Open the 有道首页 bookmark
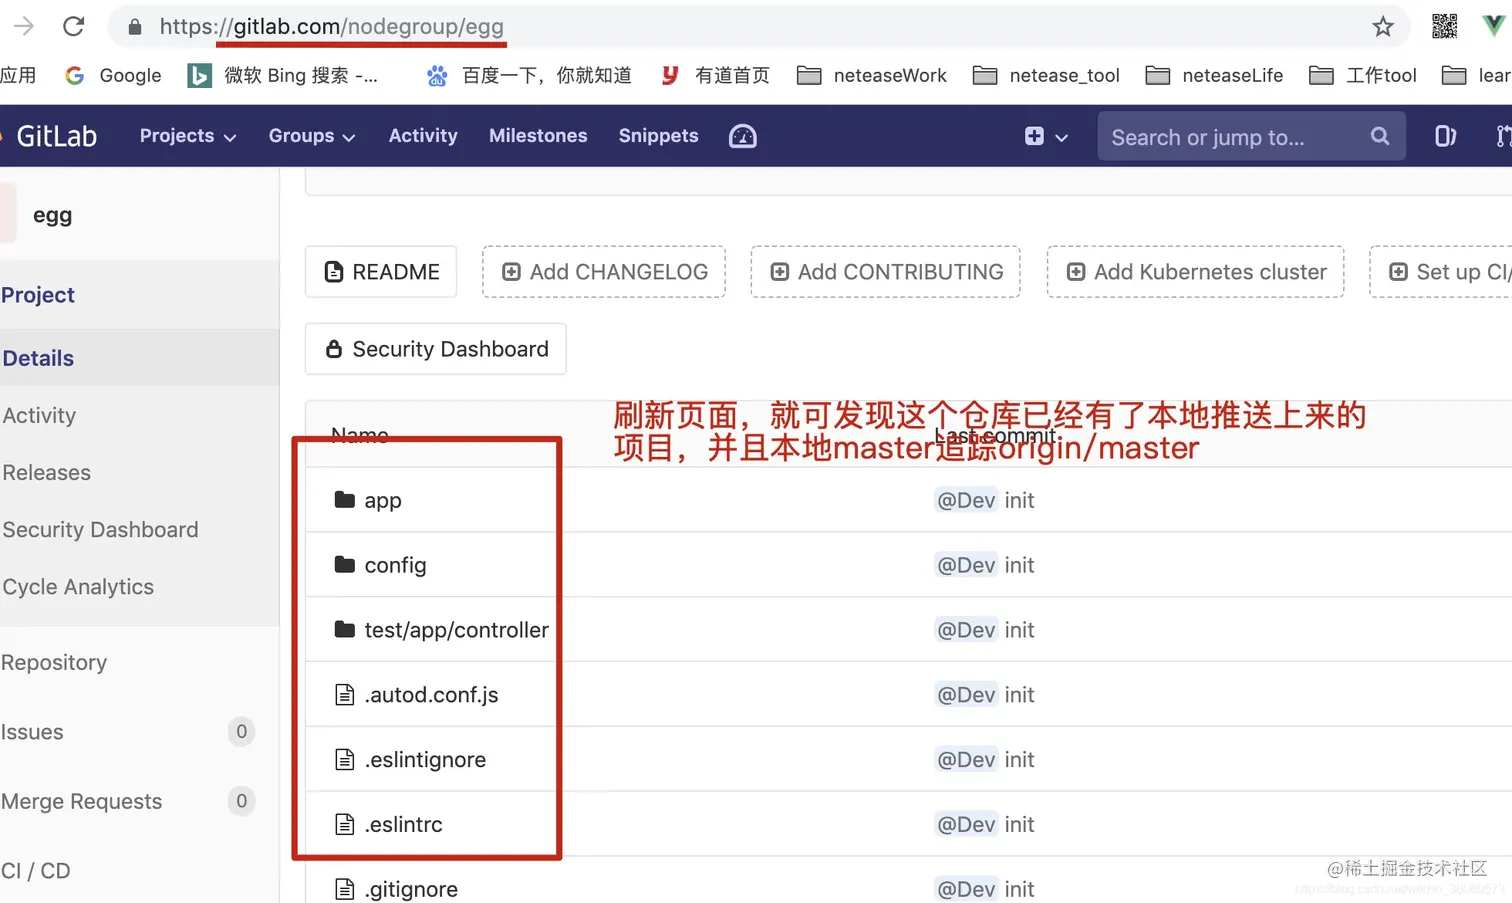Screen dimensions: 1512x903 pyautogui.click(x=716, y=75)
